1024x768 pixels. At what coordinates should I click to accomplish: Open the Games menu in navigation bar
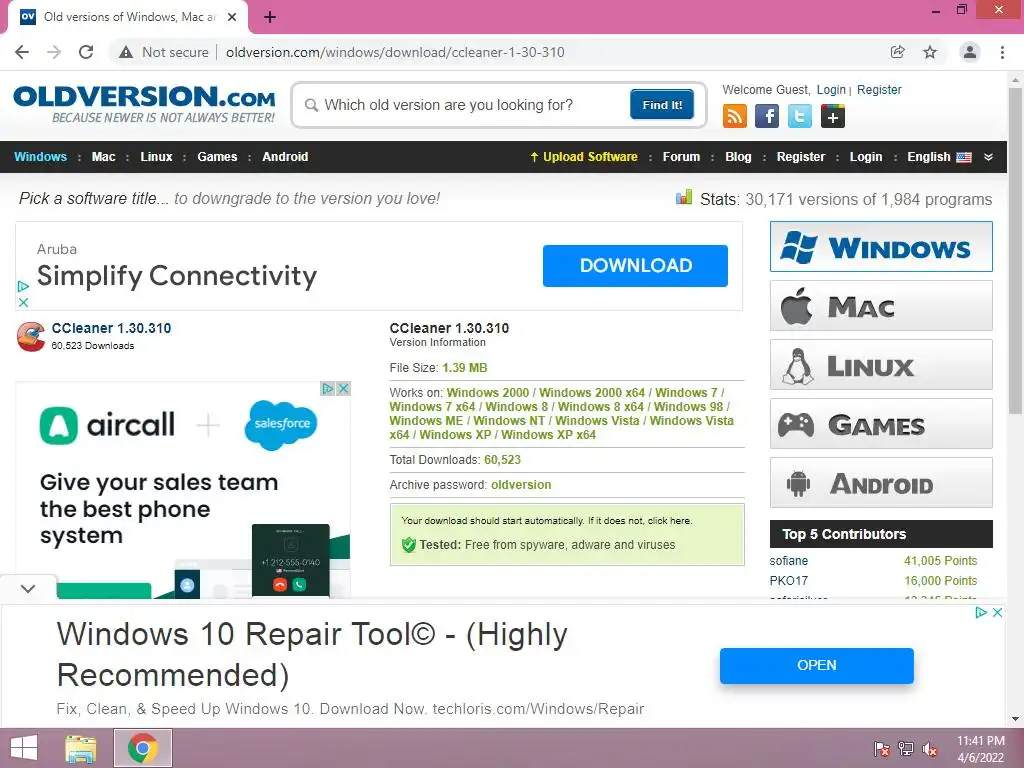tap(217, 157)
